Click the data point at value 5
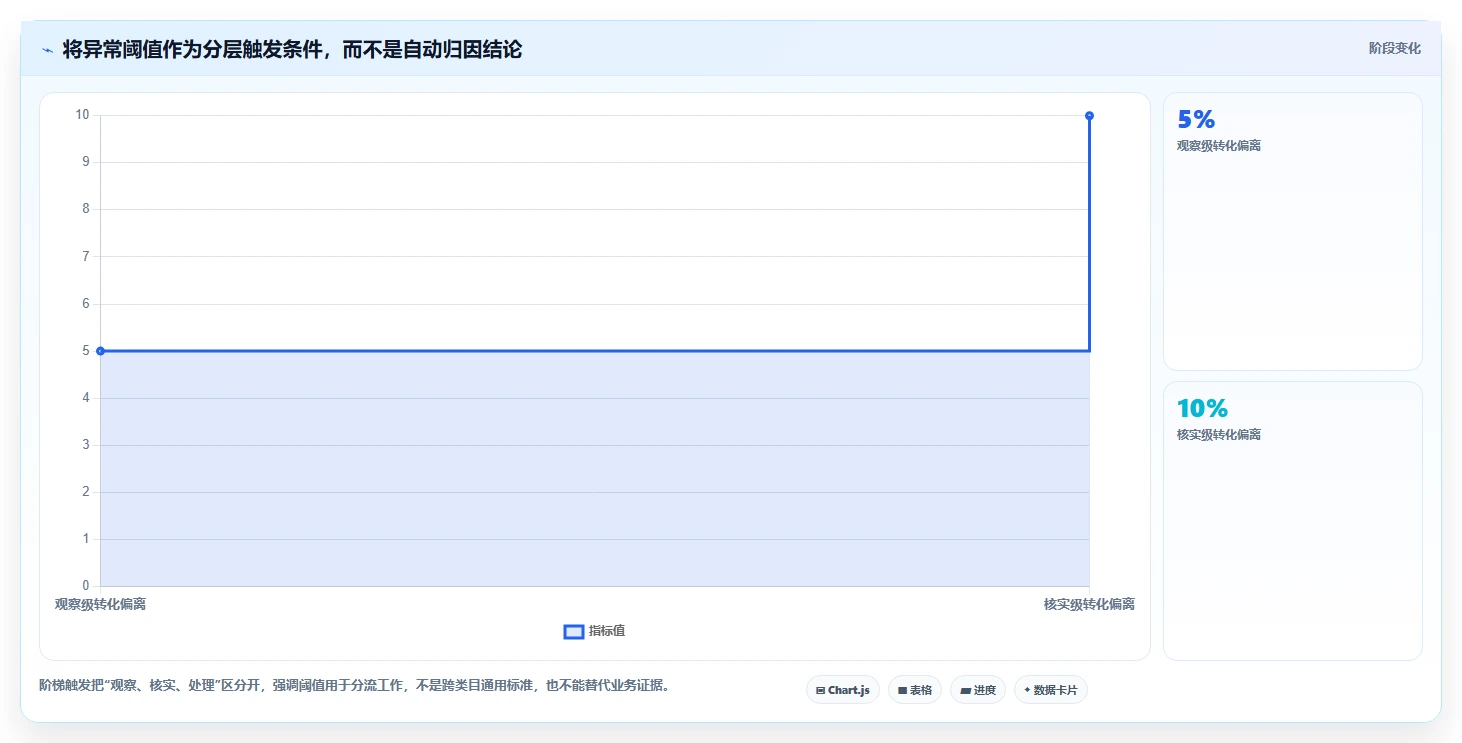The height and width of the screenshot is (743, 1462). (100, 351)
